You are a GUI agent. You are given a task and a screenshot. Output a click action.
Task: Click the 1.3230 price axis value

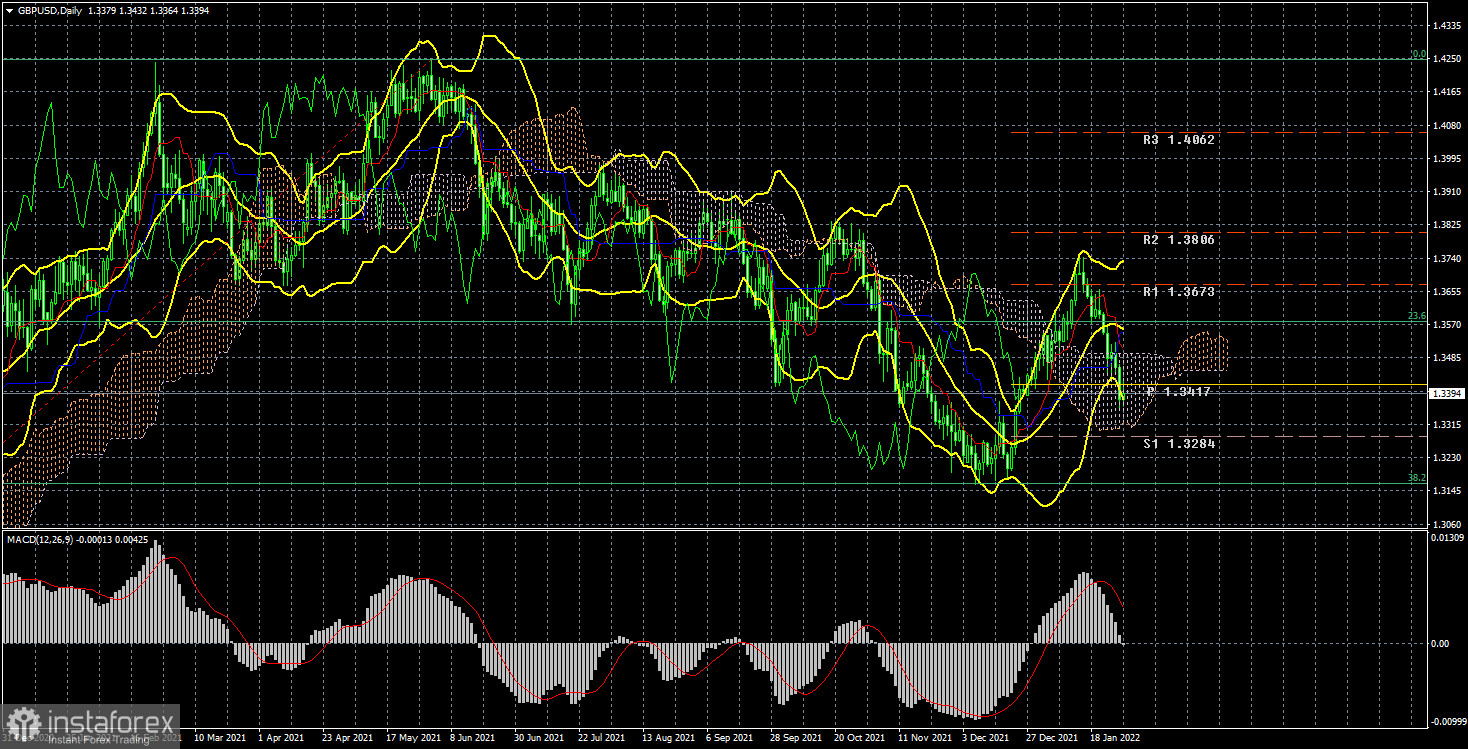pyautogui.click(x=1446, y=458)
